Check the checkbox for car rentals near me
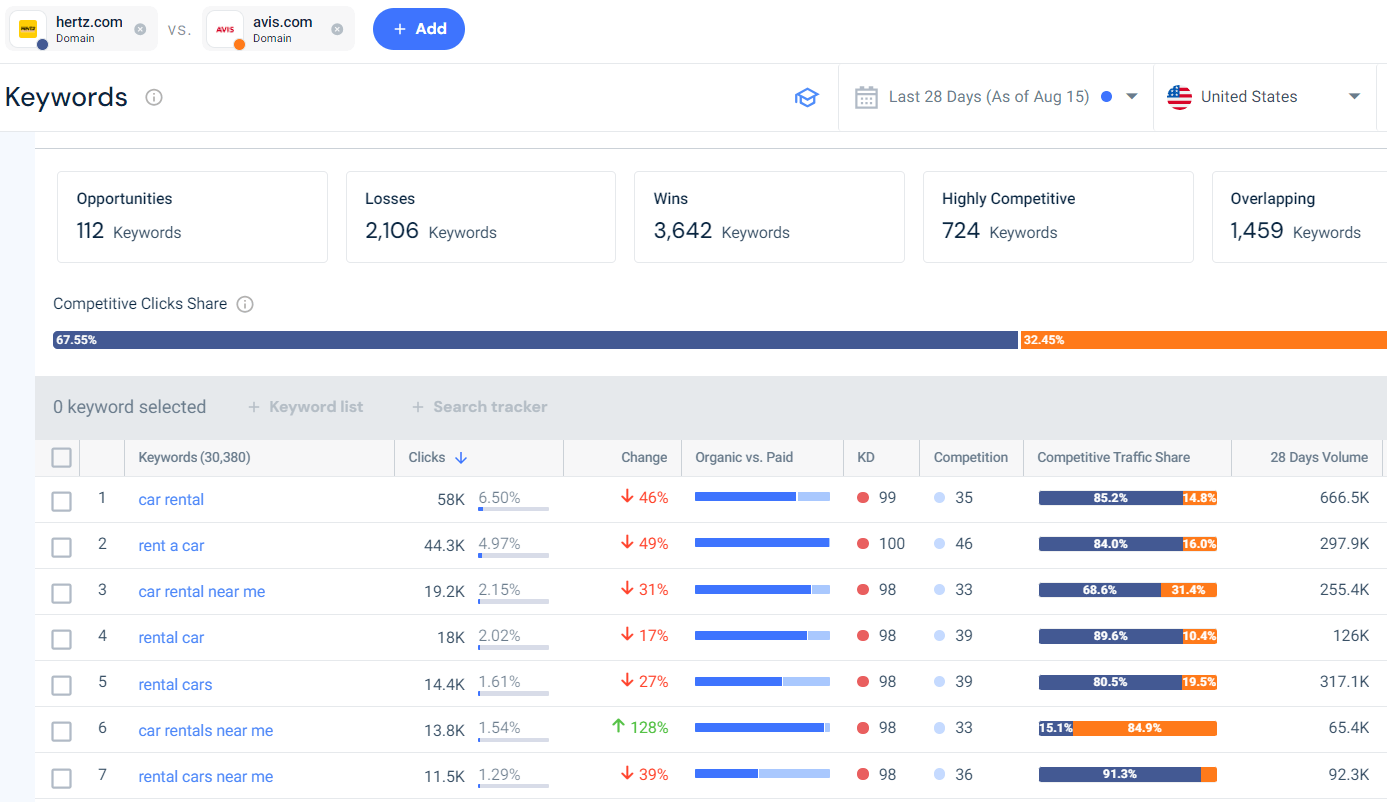This screenshot has width=1387, height=802. pyautogui.click(x=61, y=731)
